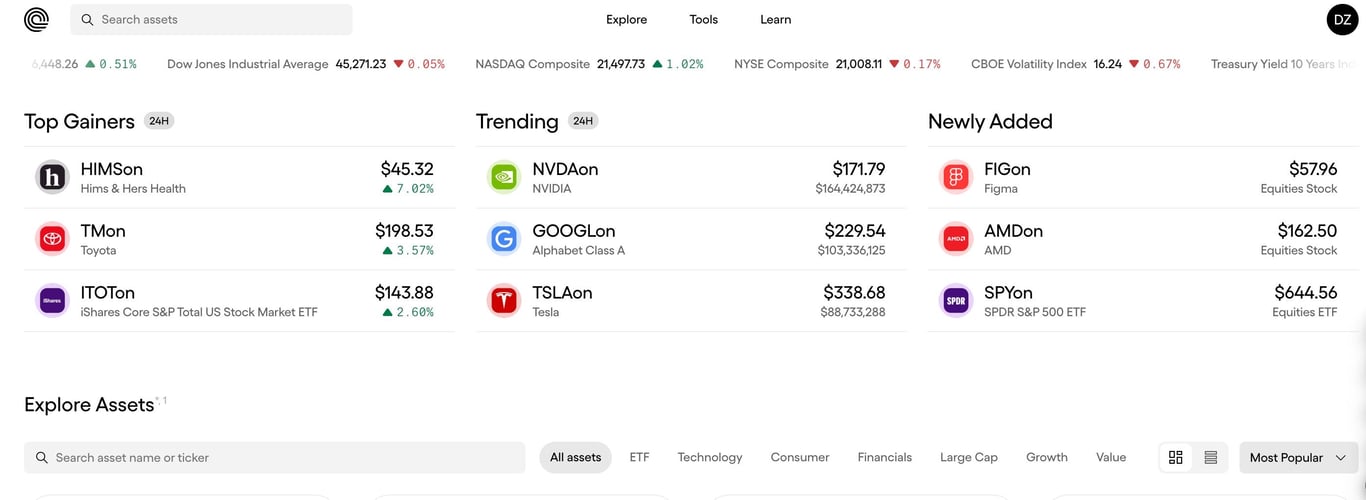Switch to grid view layout
Image resolution: width=1366 pixels, height=500 pixels.
pos(1176,457)
